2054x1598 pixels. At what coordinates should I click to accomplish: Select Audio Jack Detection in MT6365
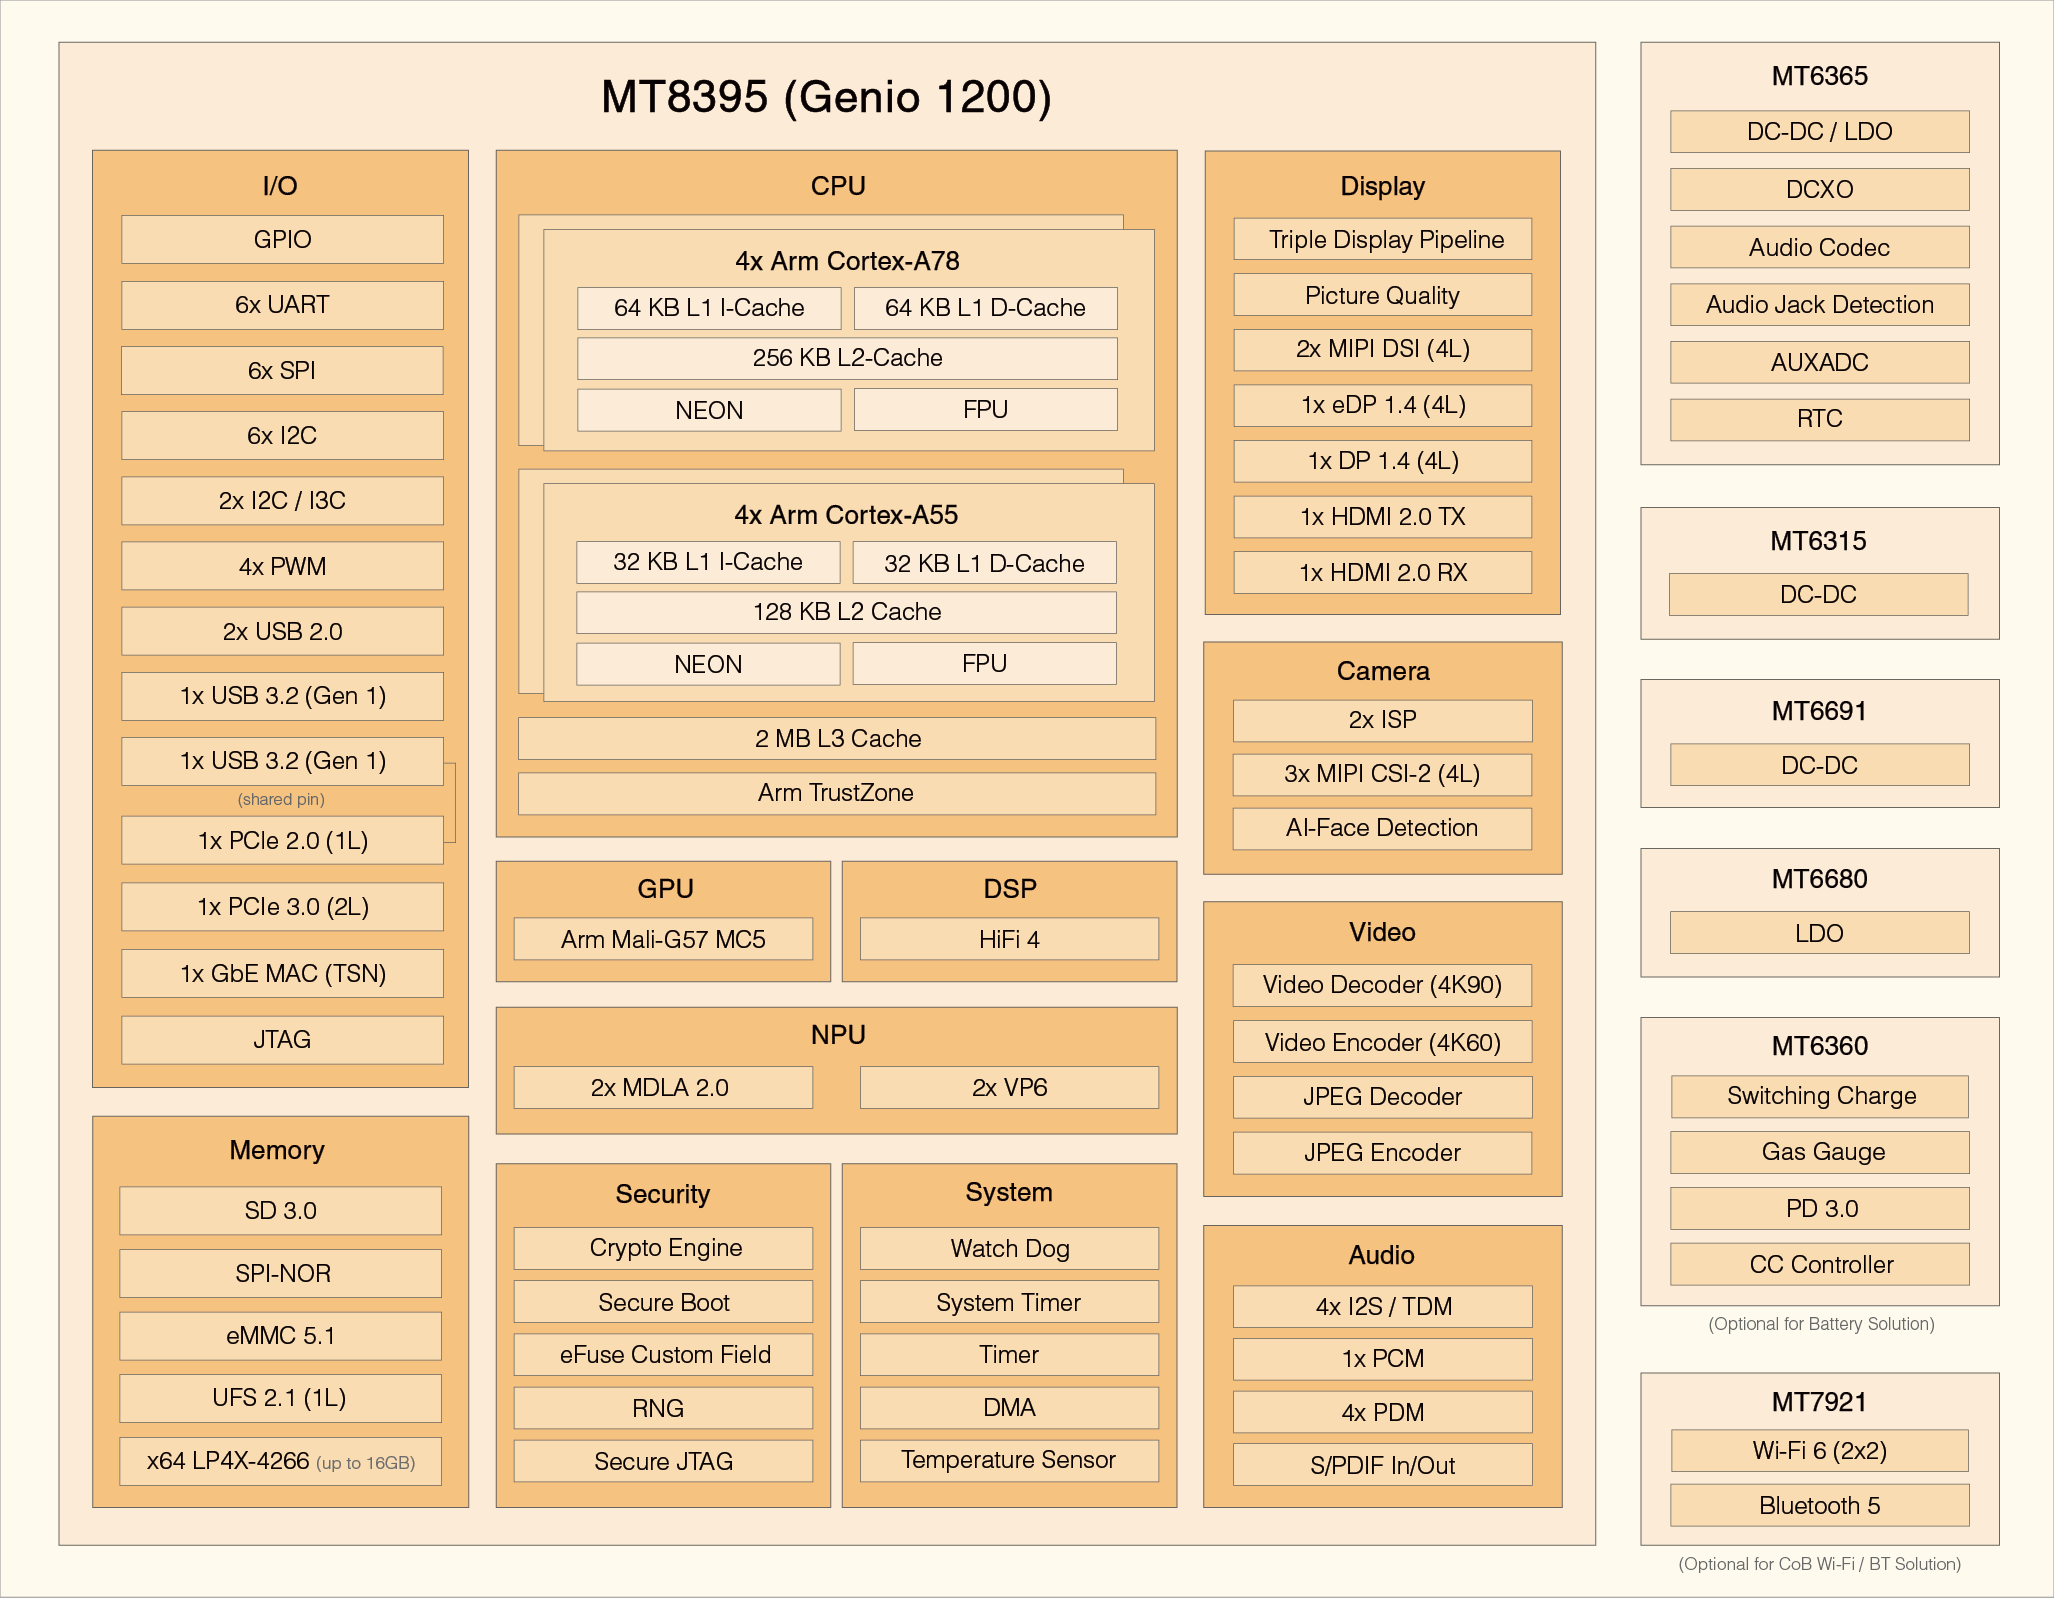[x=1819, y=305]
